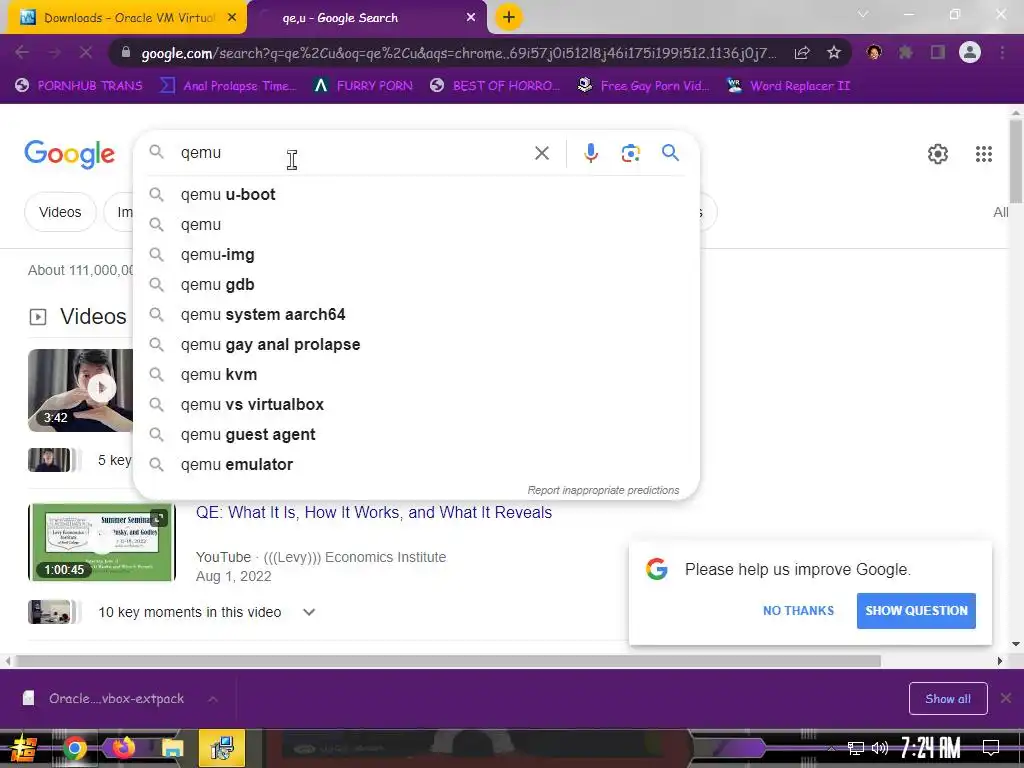
Task: Click Report inappropriate predictions link
Action: click(x=603, y=490)
